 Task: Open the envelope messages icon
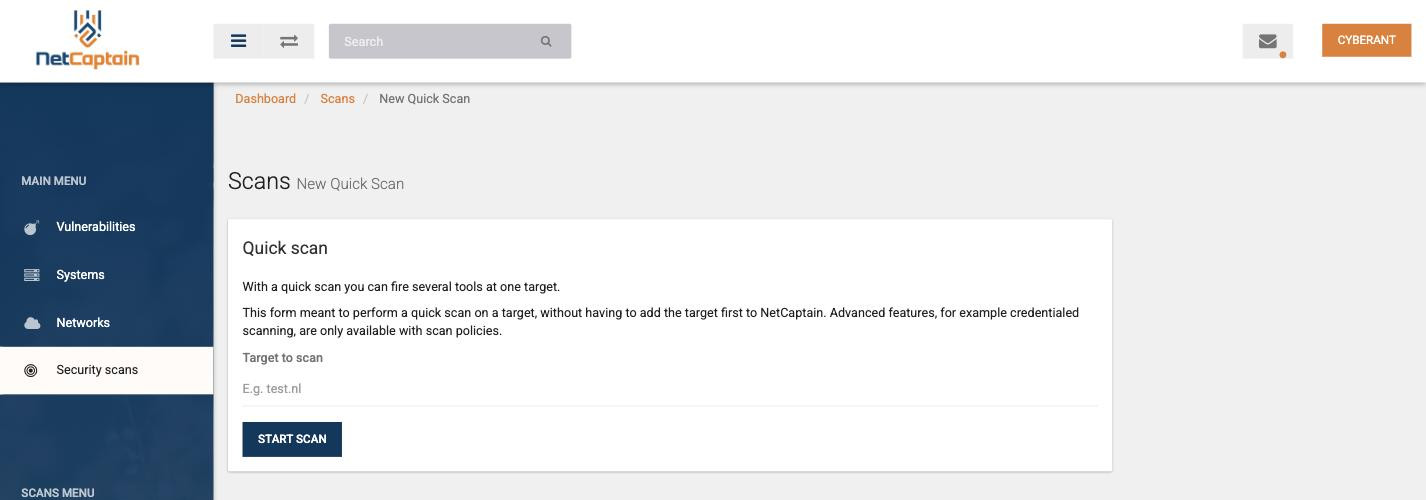tap(1267, 41)
